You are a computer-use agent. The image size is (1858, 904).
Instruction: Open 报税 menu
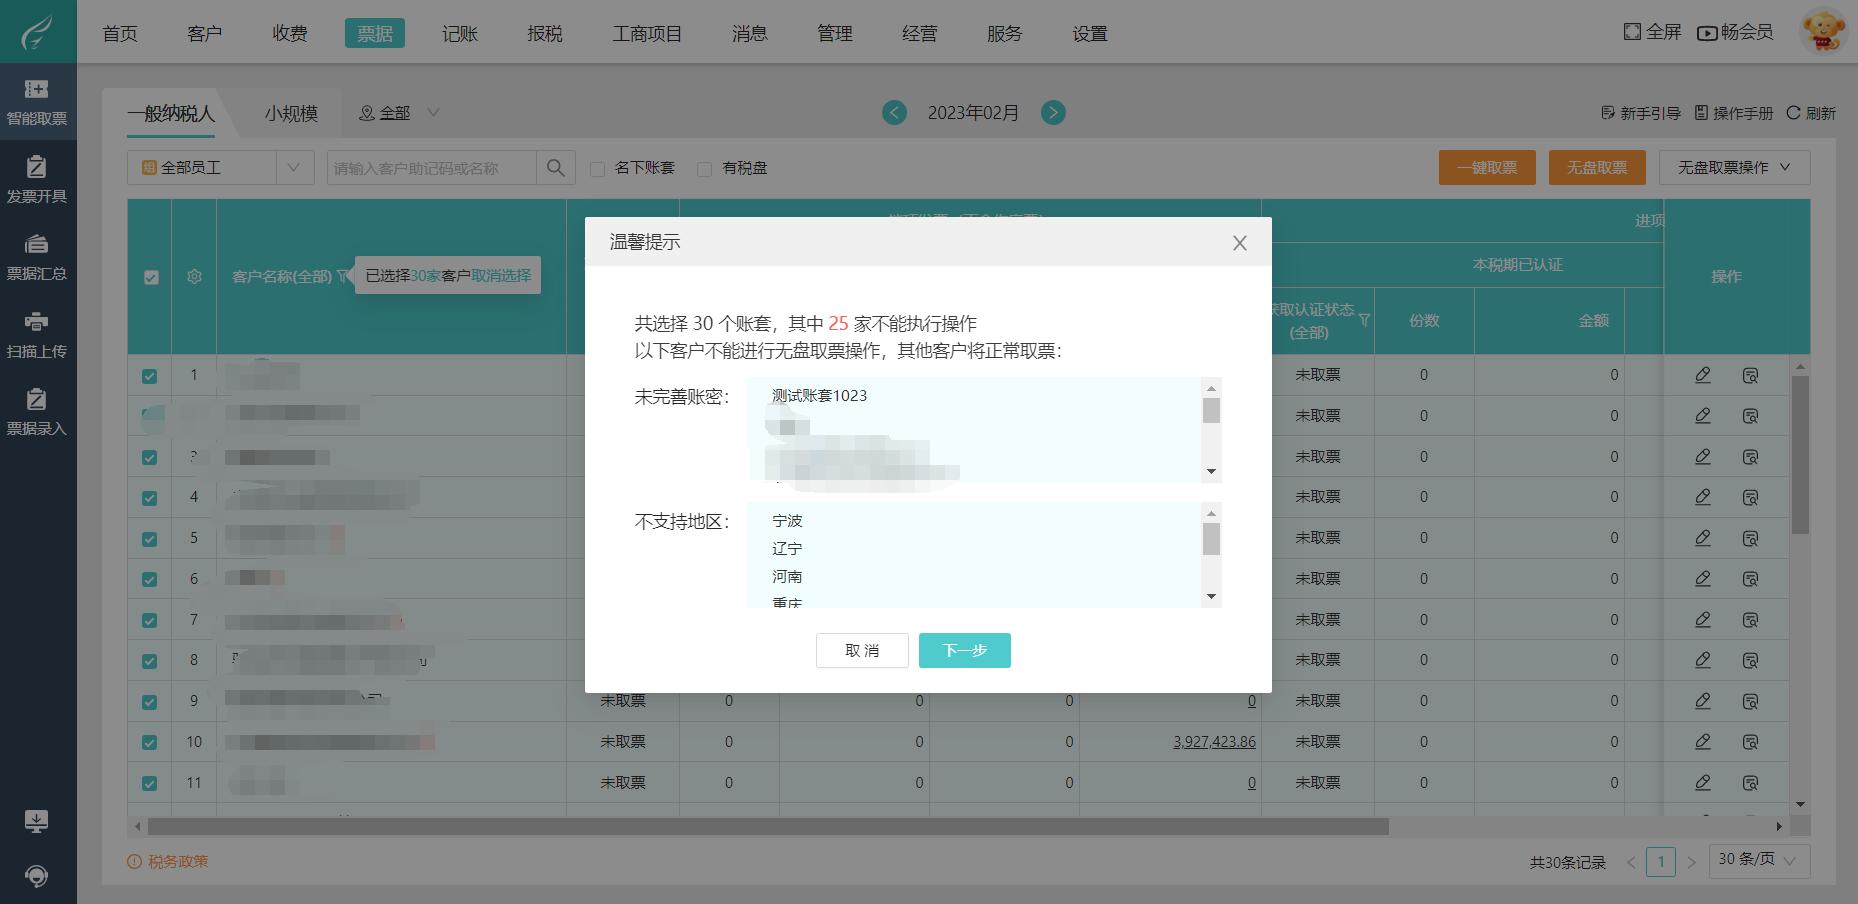tap(545, 33)
